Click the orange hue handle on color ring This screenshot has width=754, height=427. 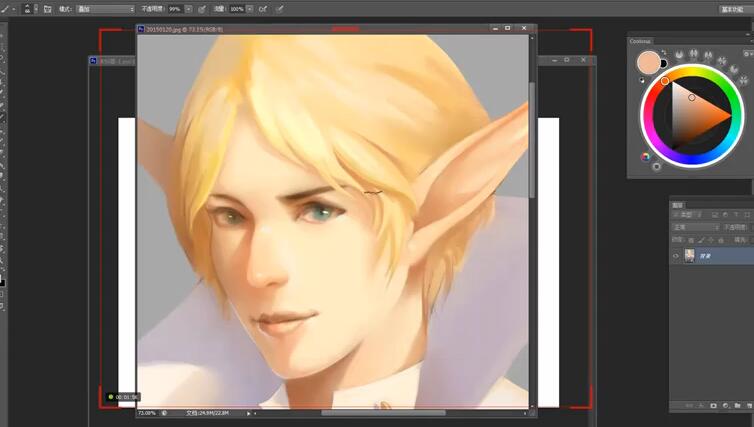(x=665, y=81)
